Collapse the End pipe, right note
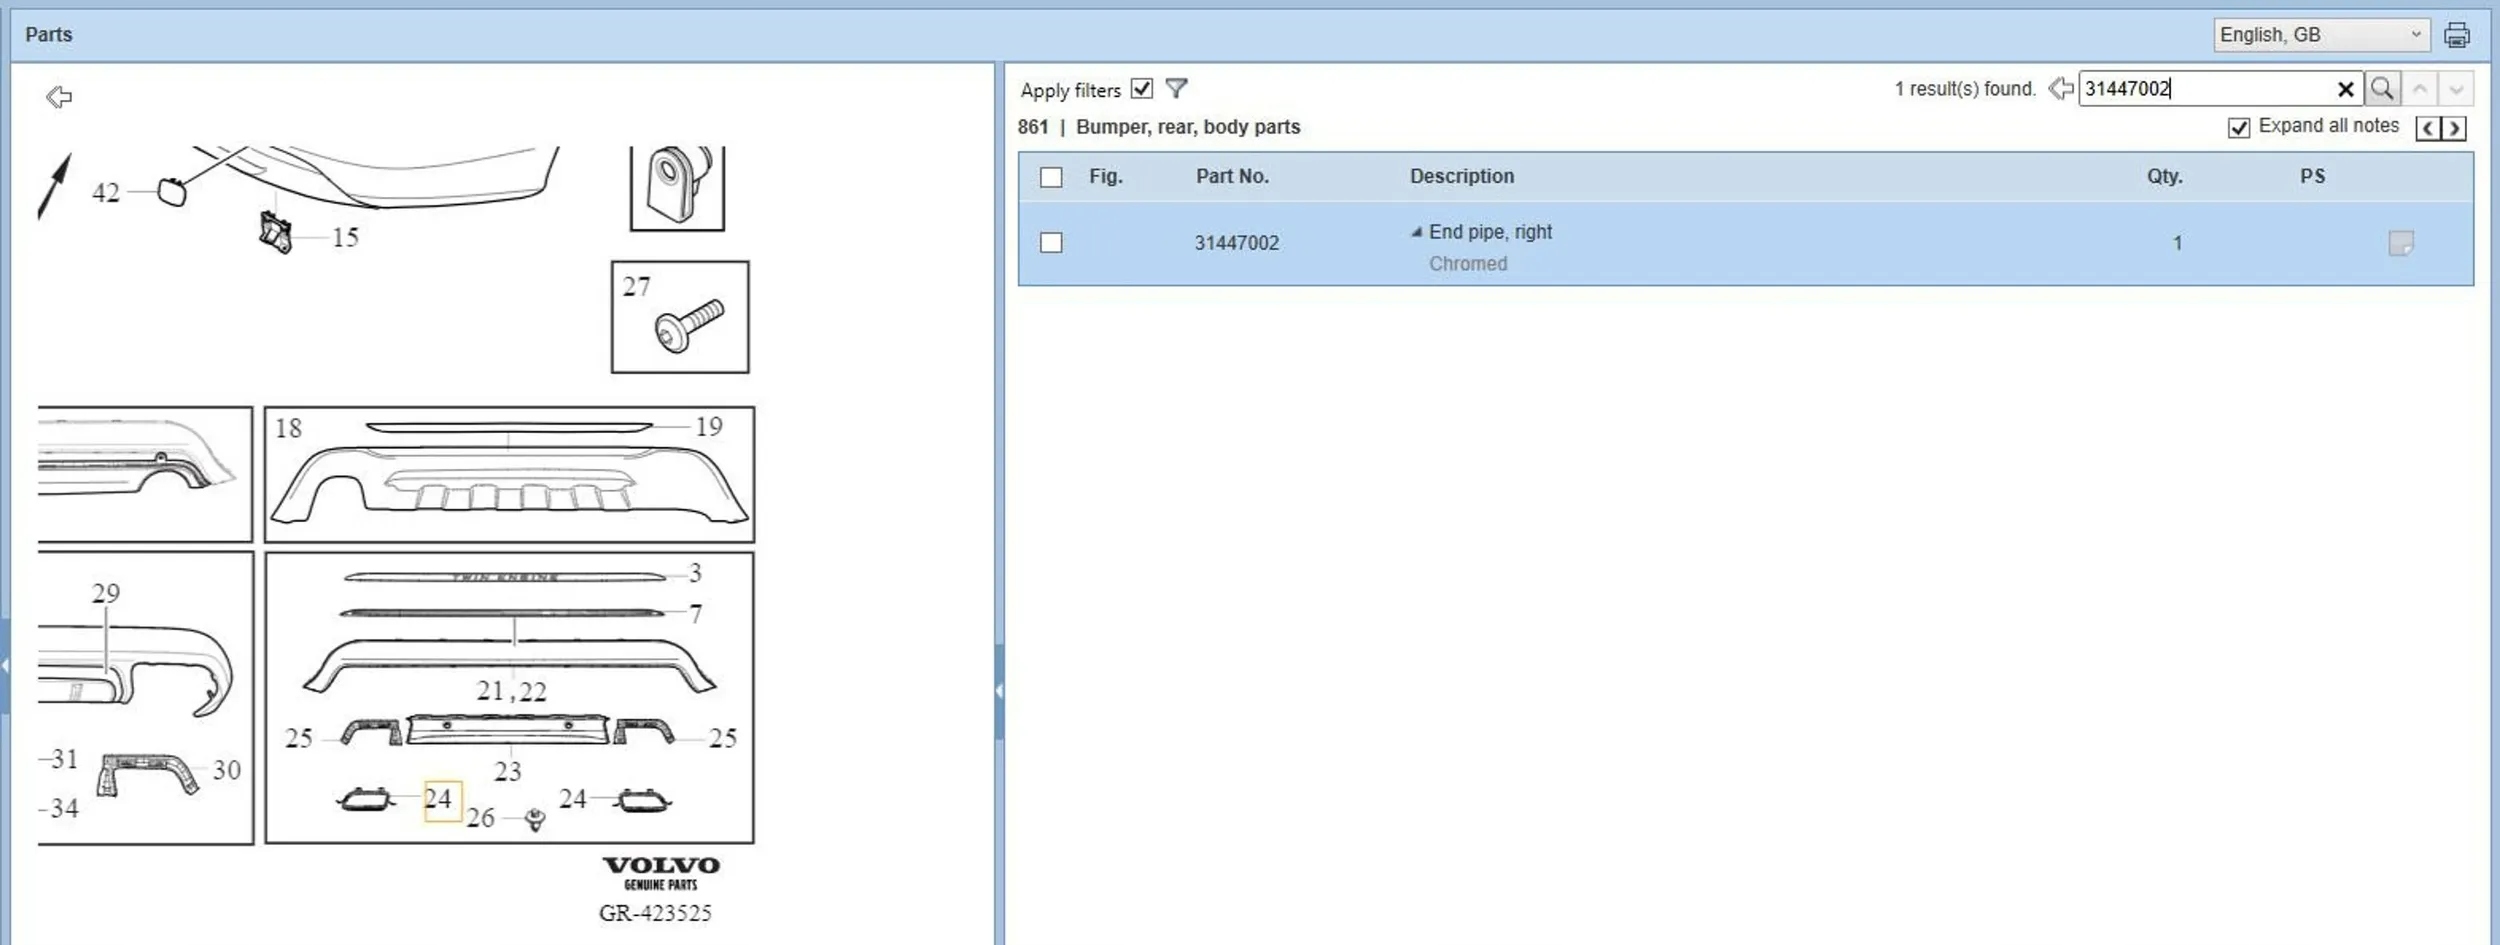This screenshot has width=2500, height=945. tap(1416, 232)
